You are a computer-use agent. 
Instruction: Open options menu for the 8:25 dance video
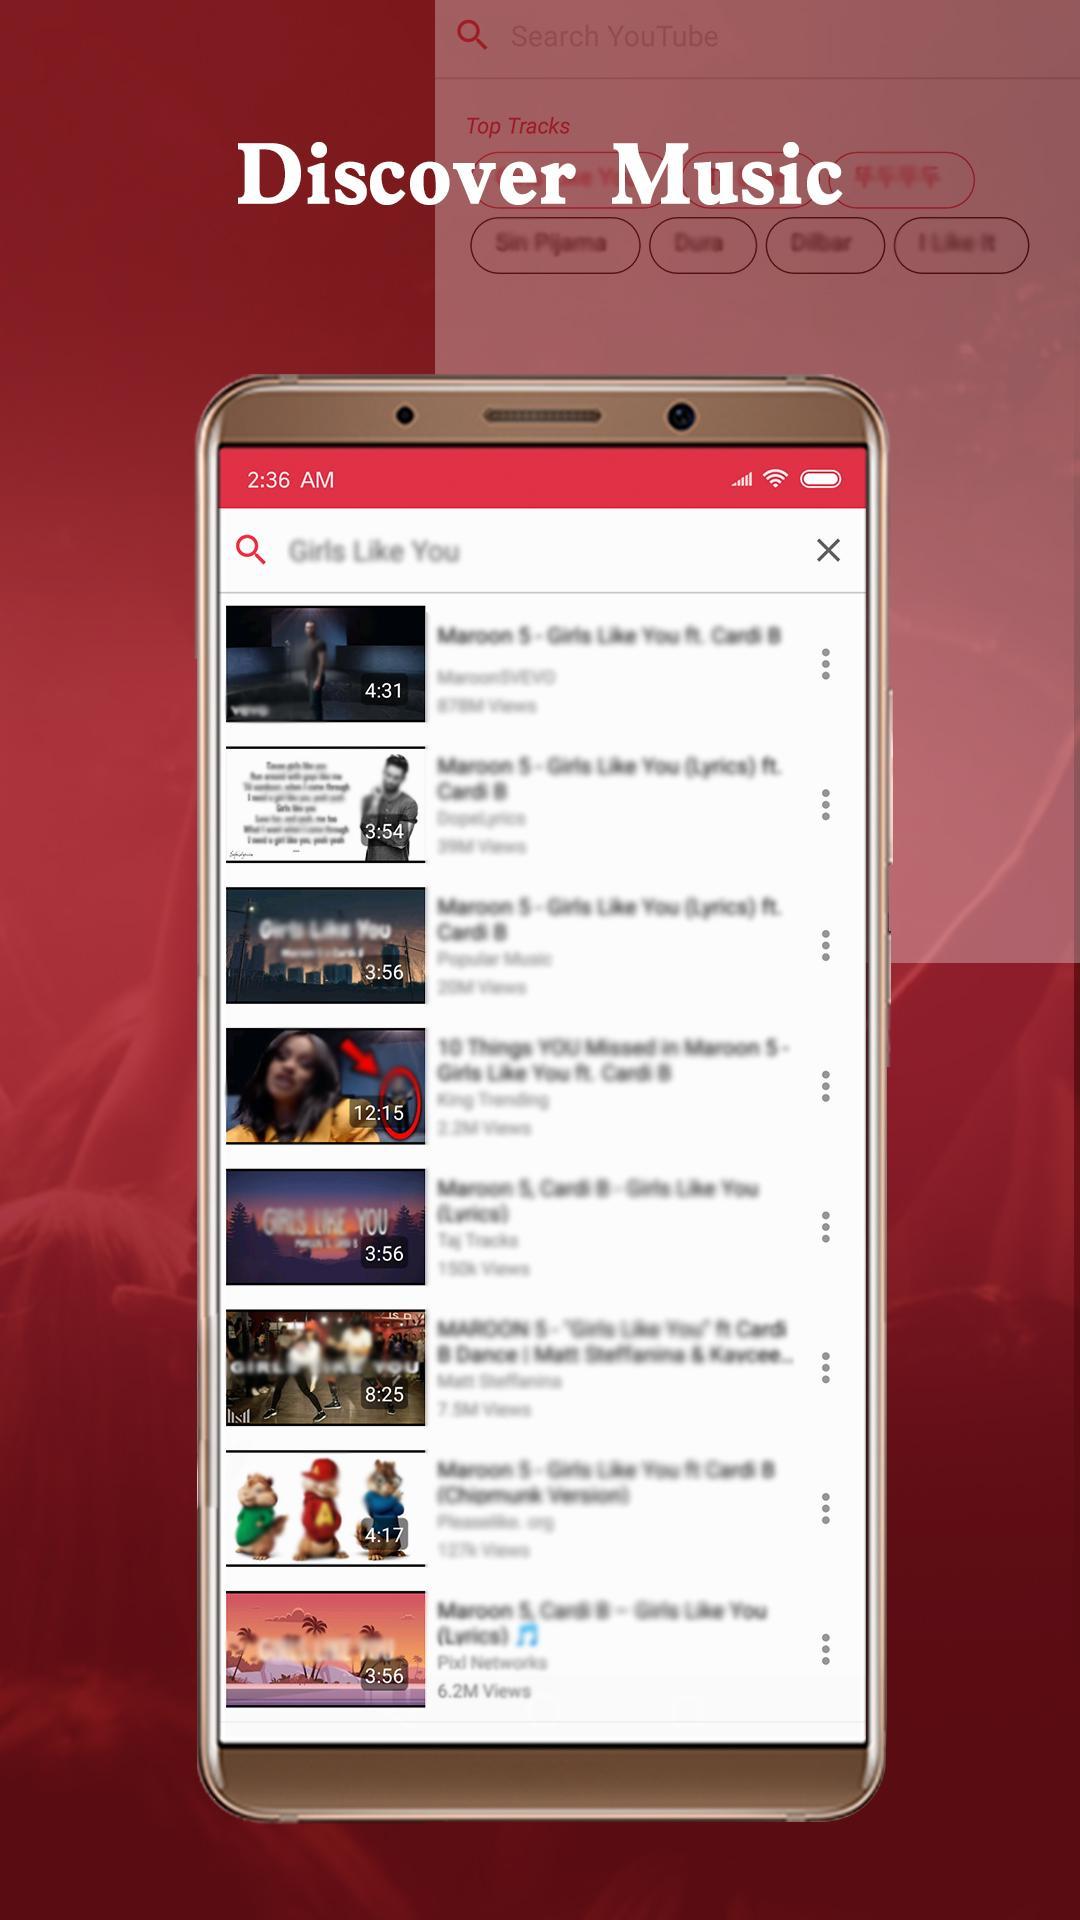coord(825,1368)
